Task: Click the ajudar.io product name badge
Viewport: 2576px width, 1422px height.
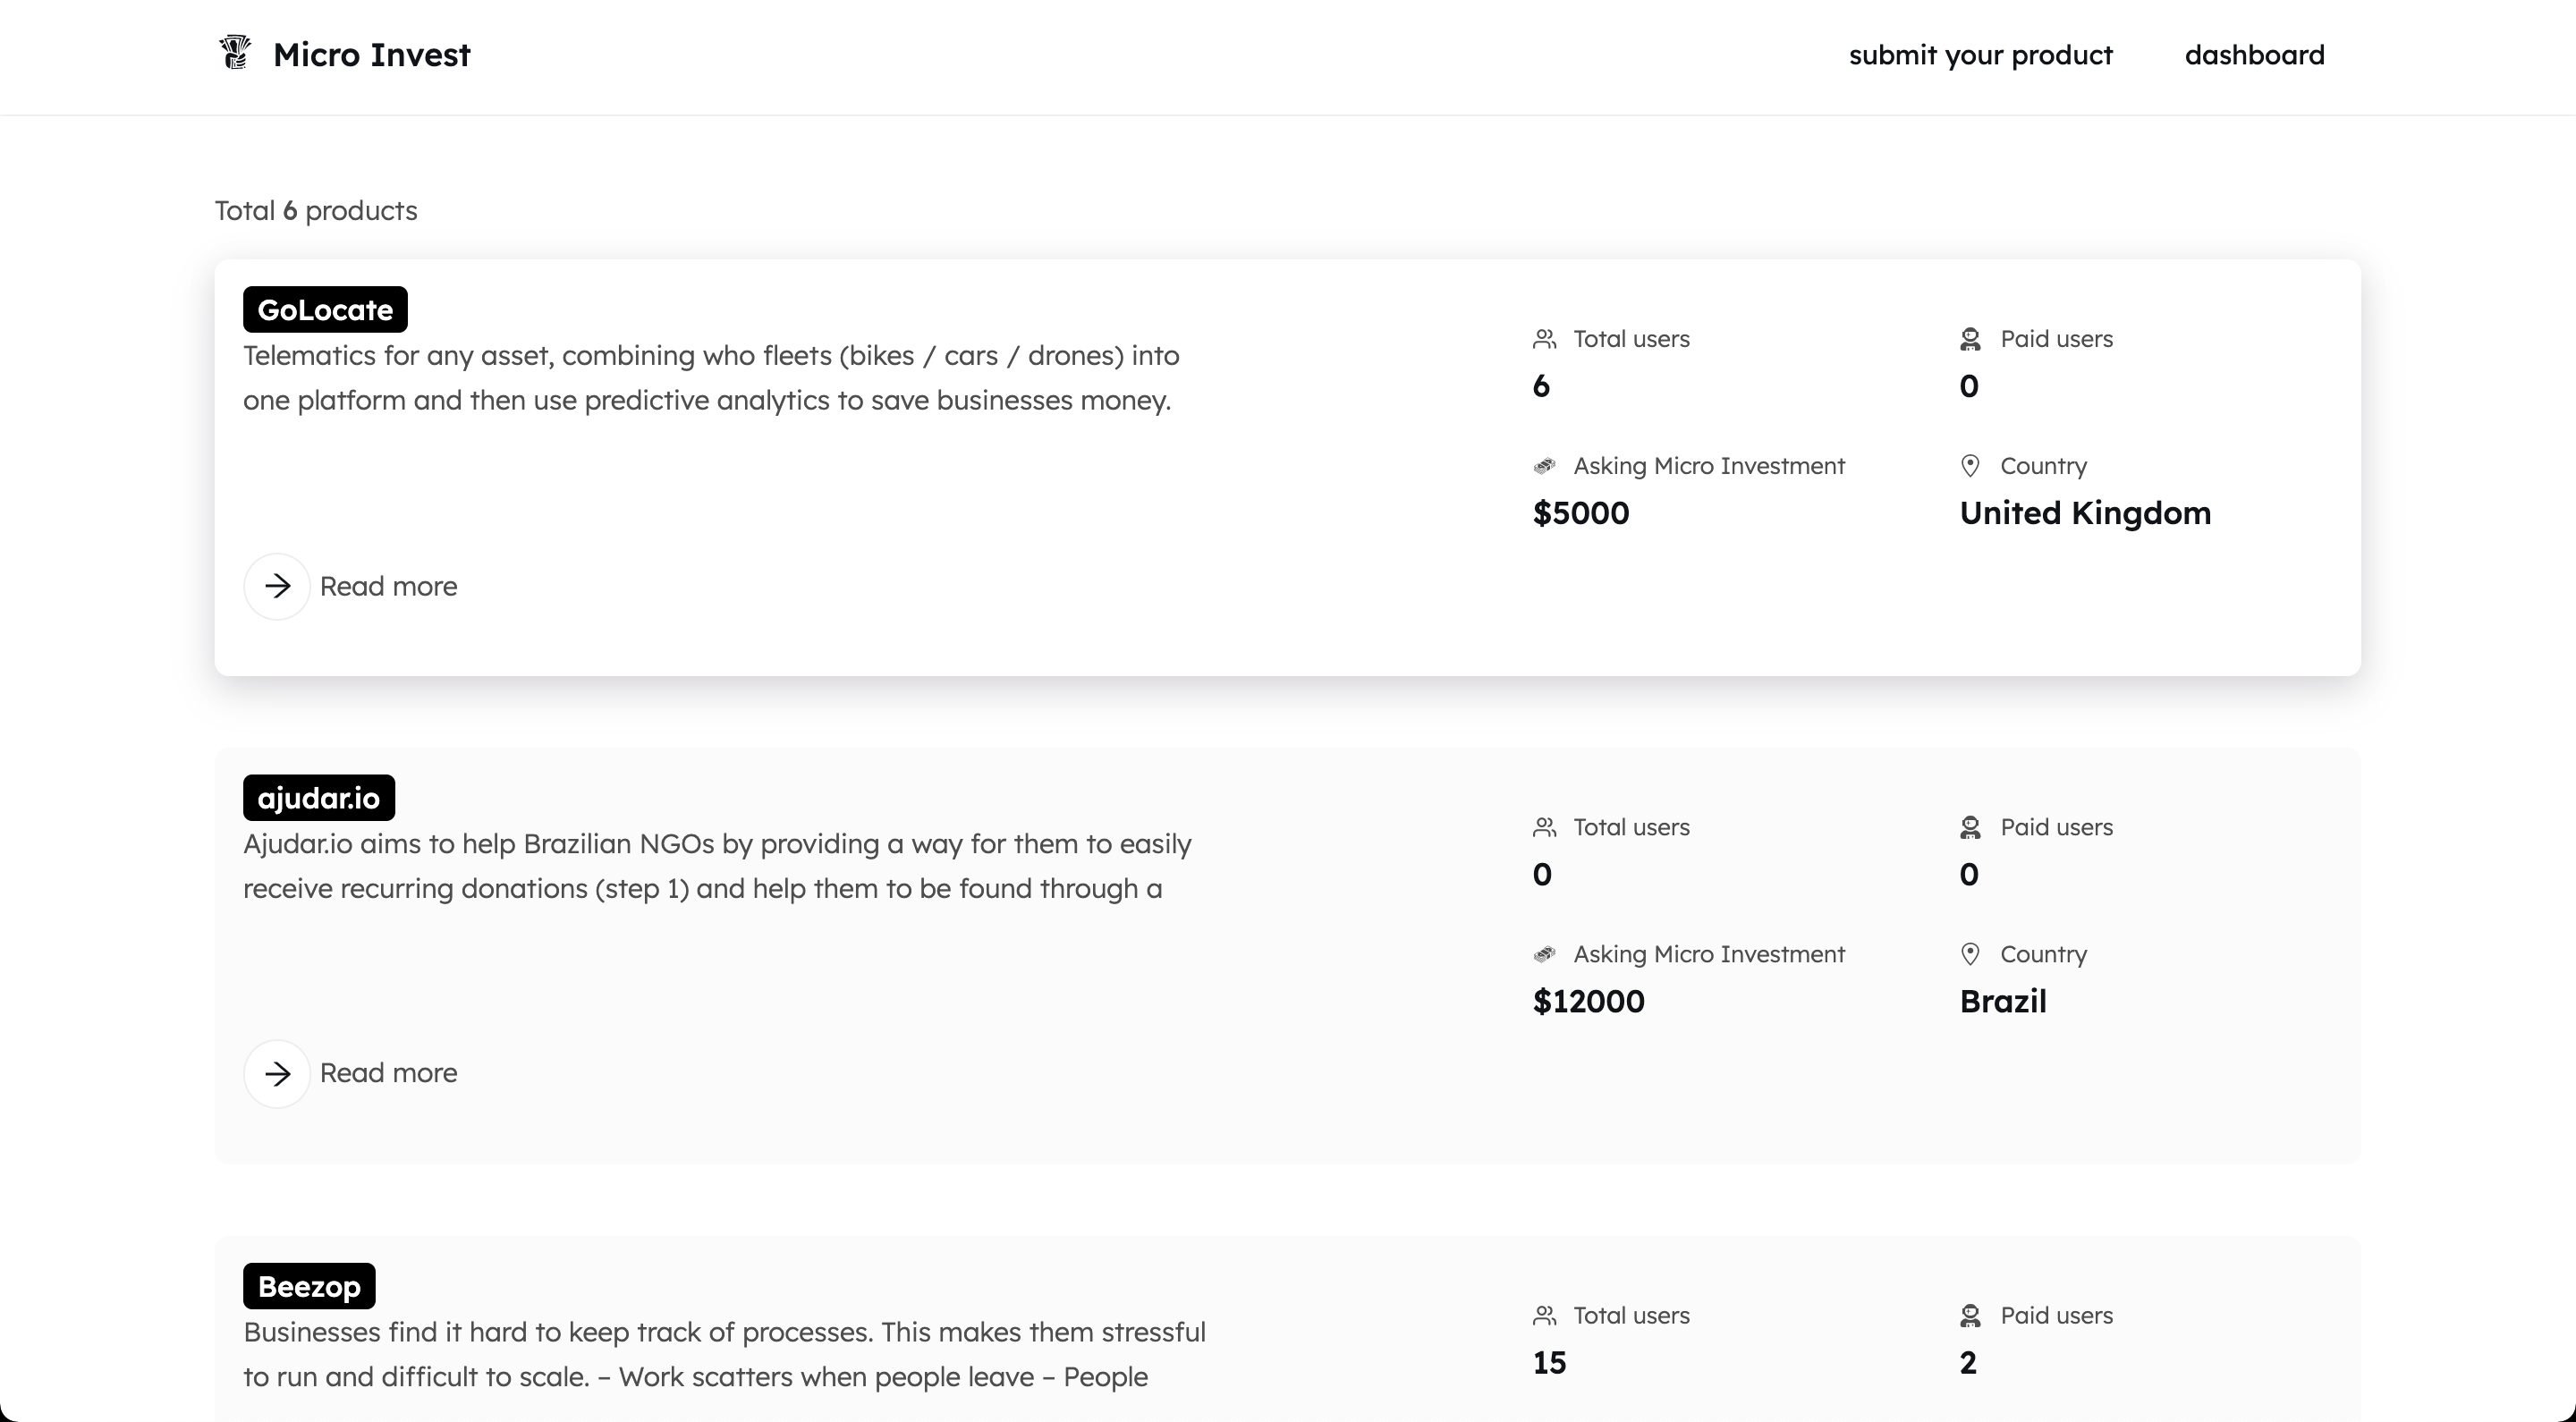Action: click(x=318, y=798)
